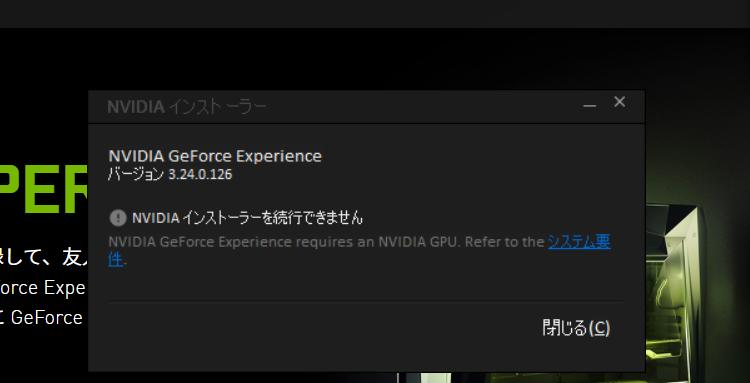
Task: Click the NVIDIA インストーラー title bar text
Action: 187,107
